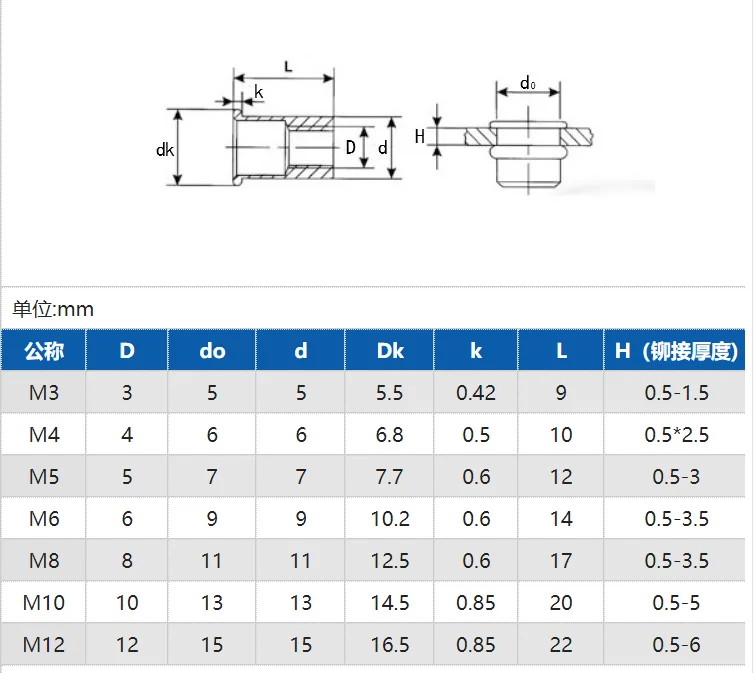Select the do column header

pos(212,351)
